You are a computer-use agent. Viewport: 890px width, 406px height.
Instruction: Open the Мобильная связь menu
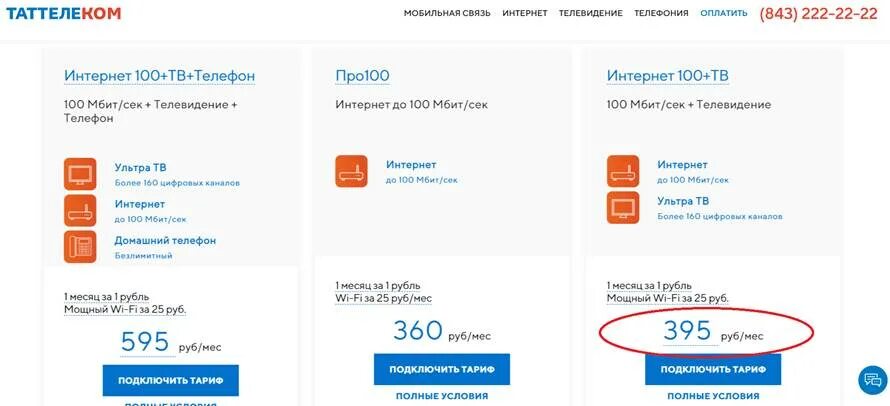447,13
